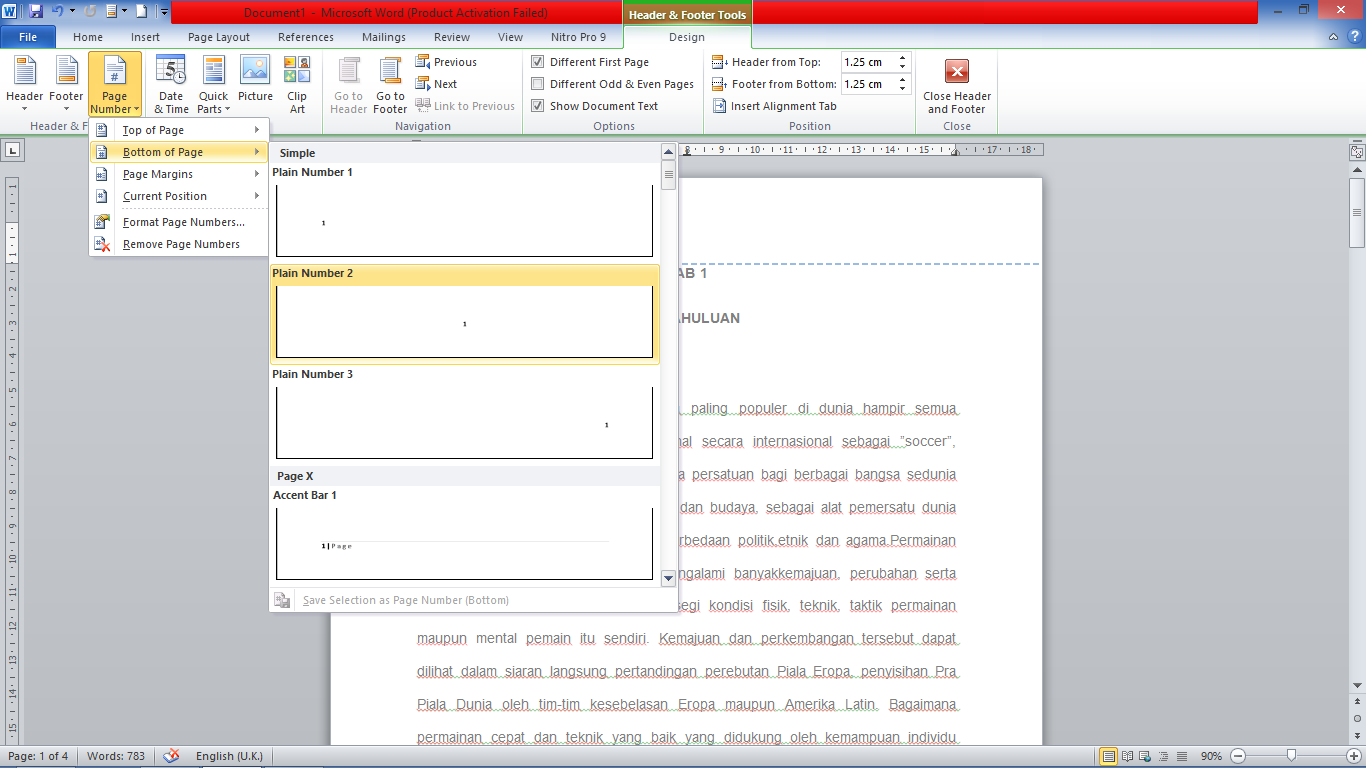Switch to Web Layout view
Viewport: 1366px width, 768px height.
[x=1145, y=756]
